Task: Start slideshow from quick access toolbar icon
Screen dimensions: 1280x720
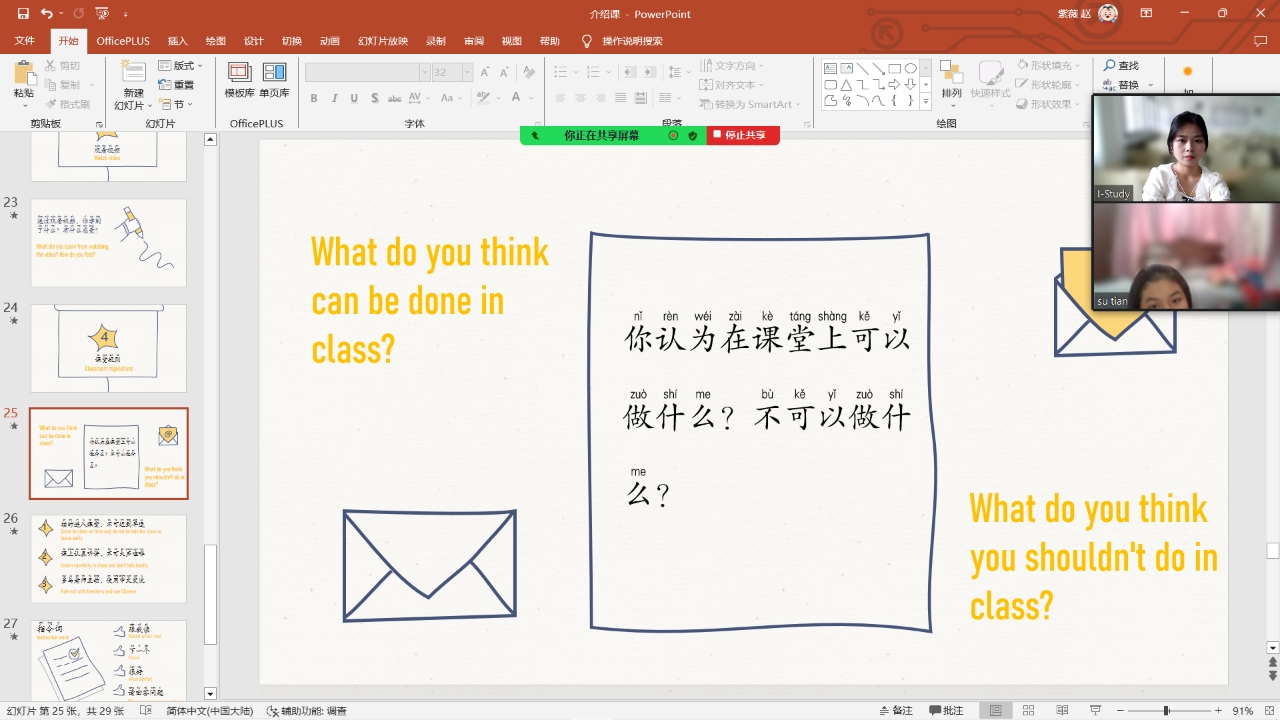Action: [101, 14]
